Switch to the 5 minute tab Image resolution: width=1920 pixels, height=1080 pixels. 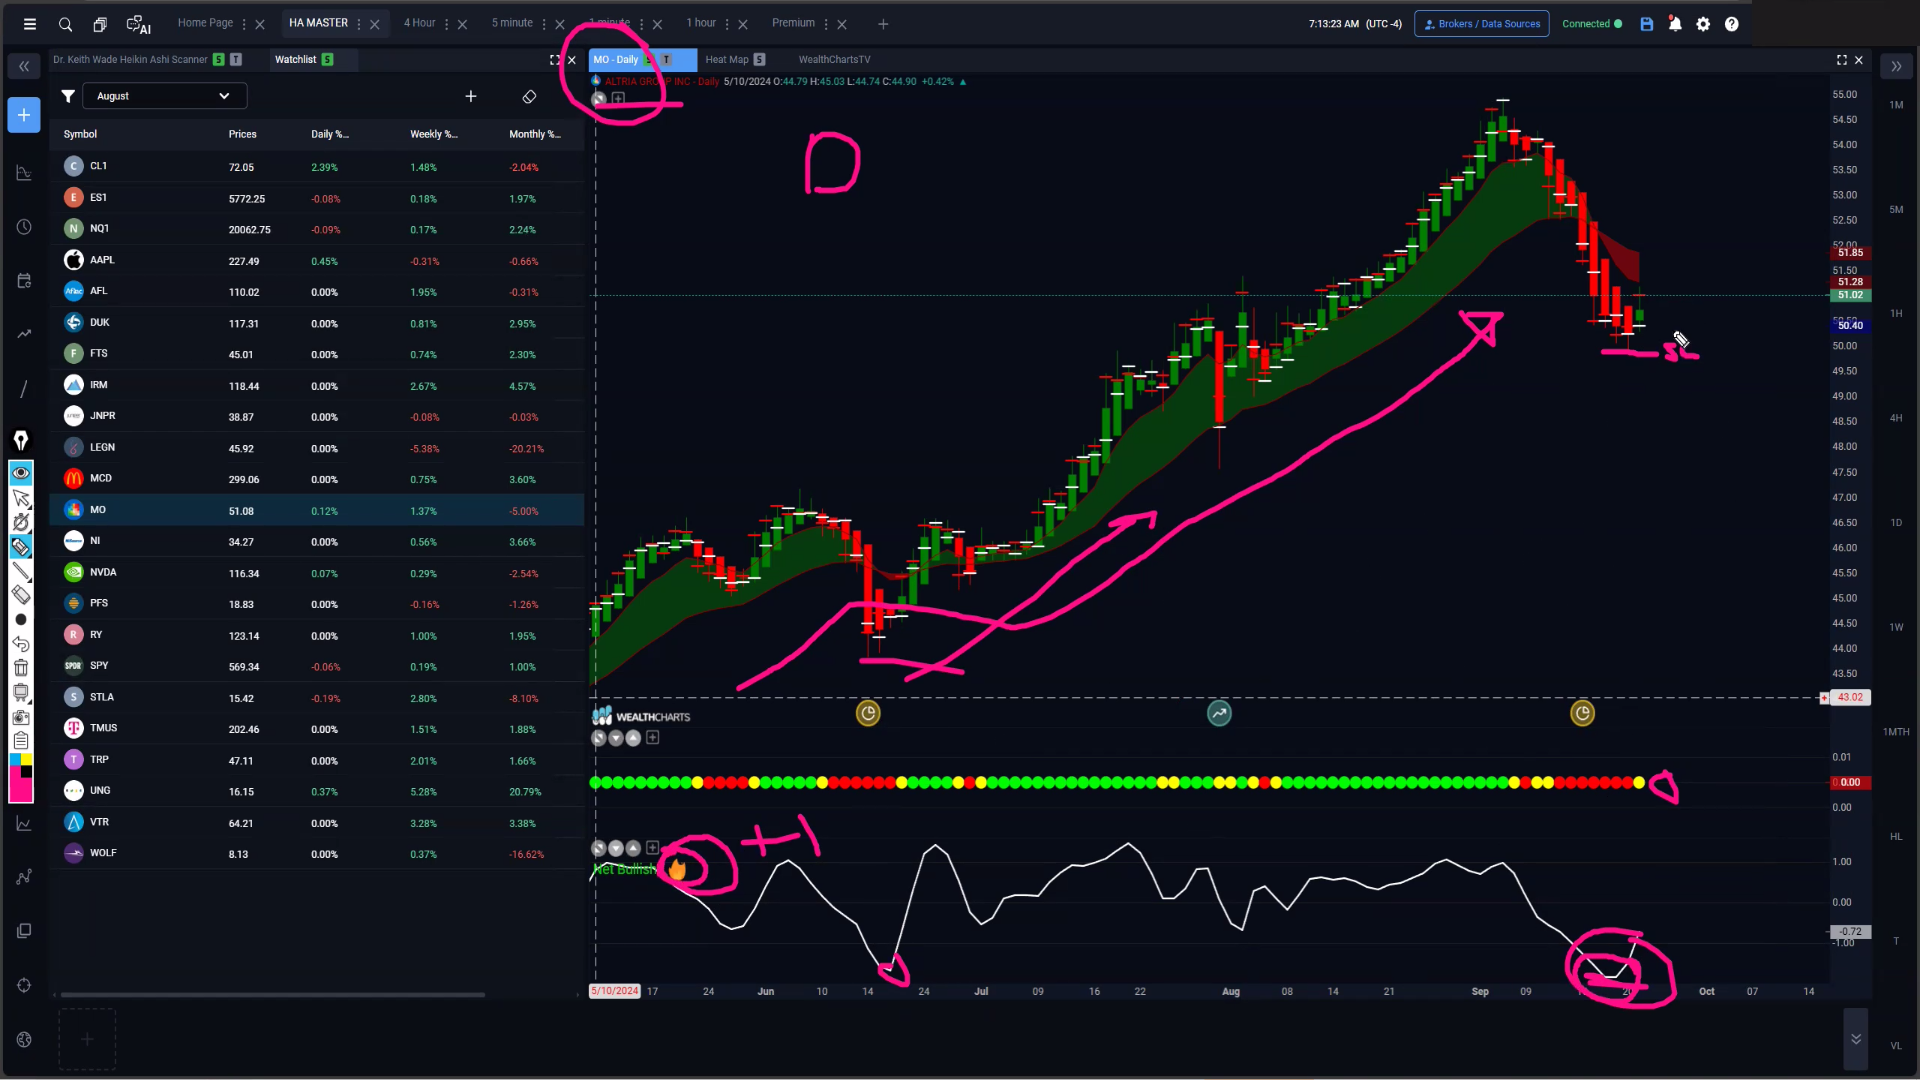512,23
